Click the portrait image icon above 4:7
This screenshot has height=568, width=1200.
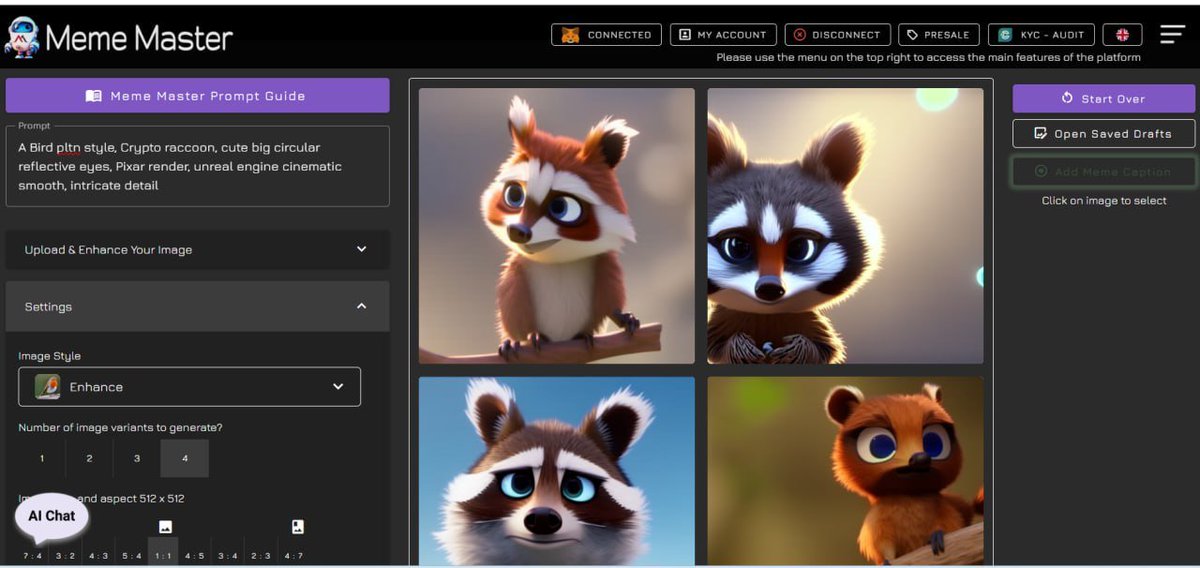[x=297, y=527]
